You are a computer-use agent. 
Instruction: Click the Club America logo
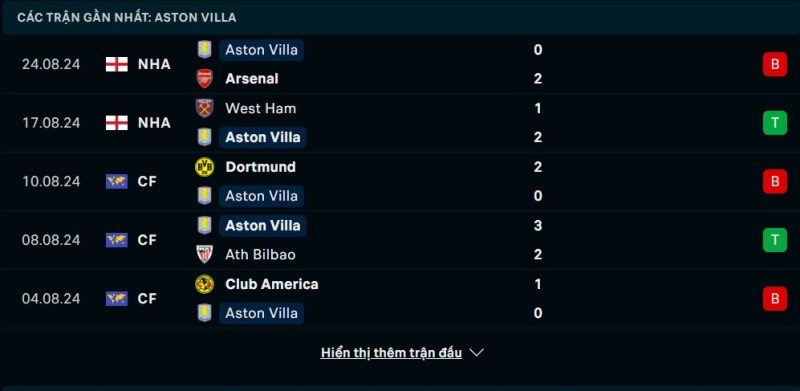[205, 284]
